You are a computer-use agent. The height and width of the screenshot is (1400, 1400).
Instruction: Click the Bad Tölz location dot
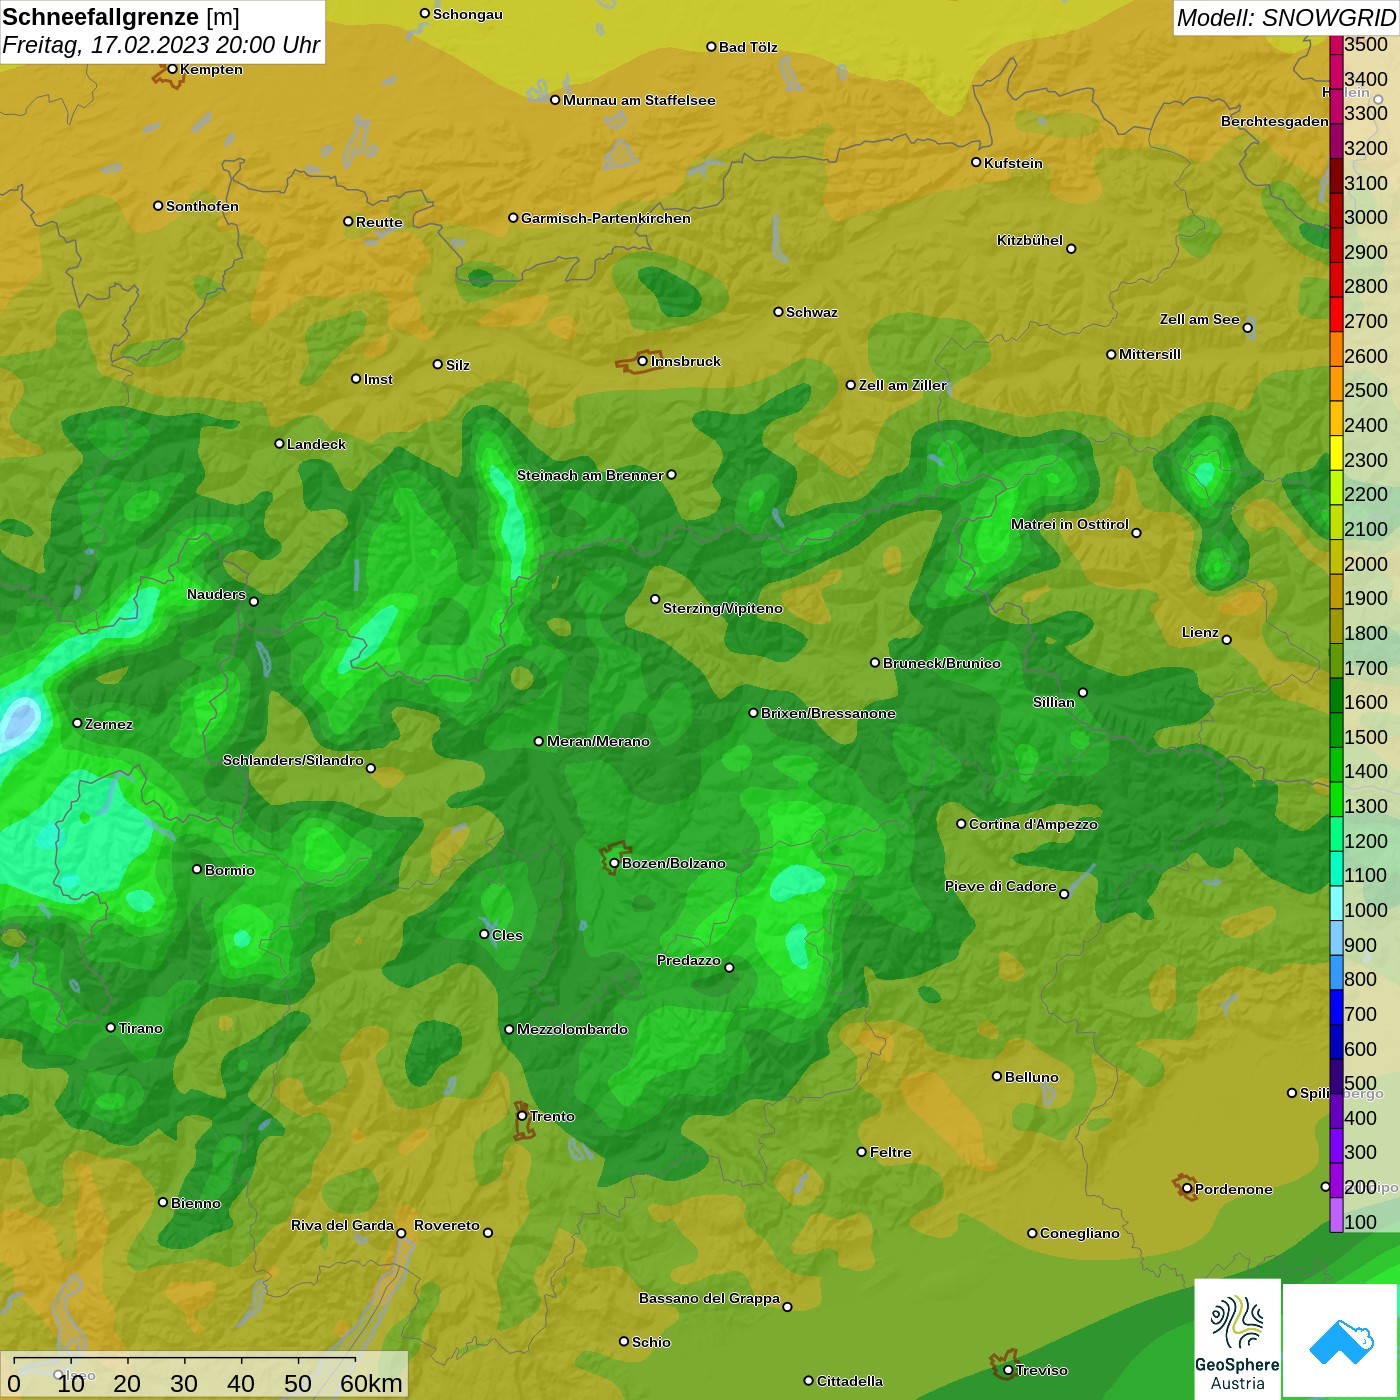[711, 46]
